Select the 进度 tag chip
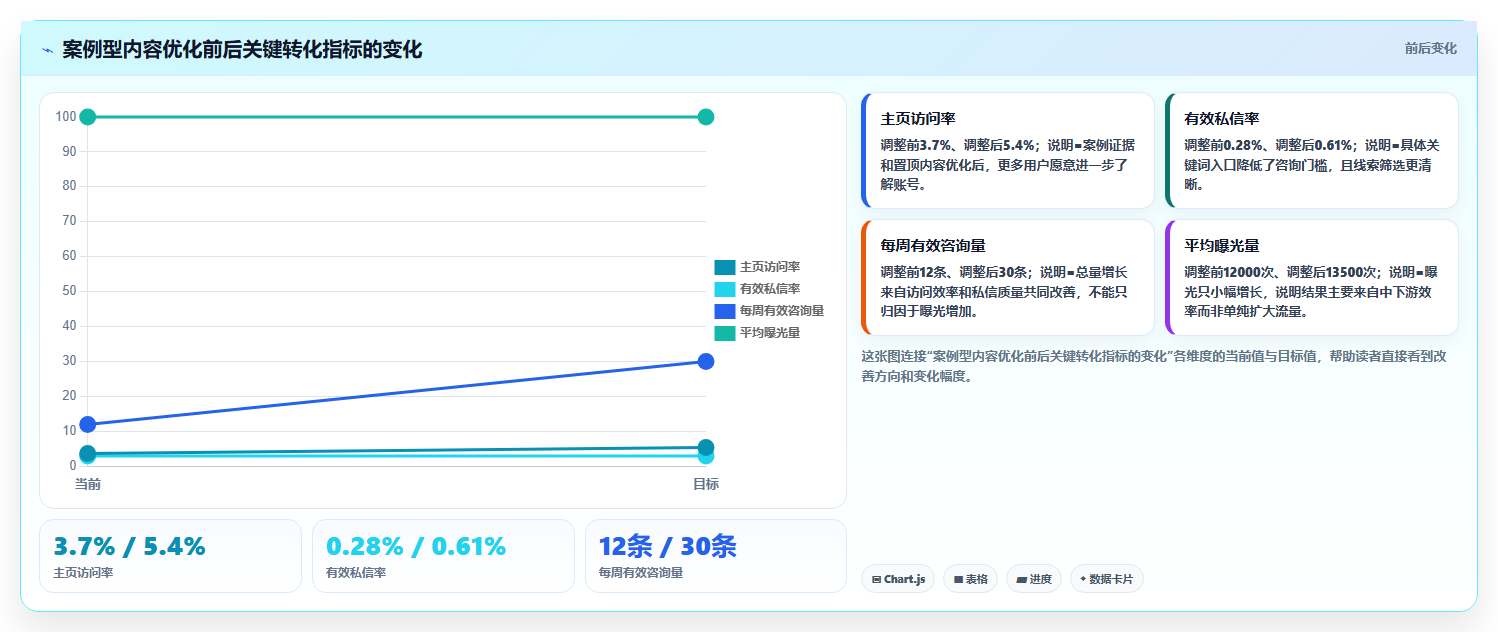Screen dimensions: 1498x632 [1034, 579]
